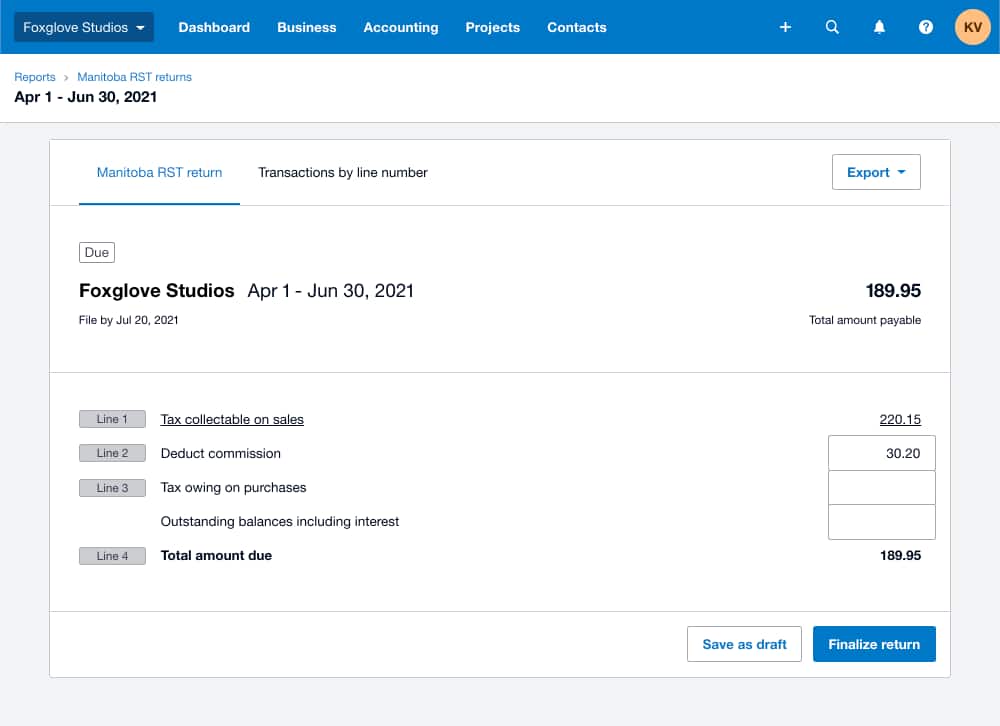Open the Accounting menu

click(401, 27)
